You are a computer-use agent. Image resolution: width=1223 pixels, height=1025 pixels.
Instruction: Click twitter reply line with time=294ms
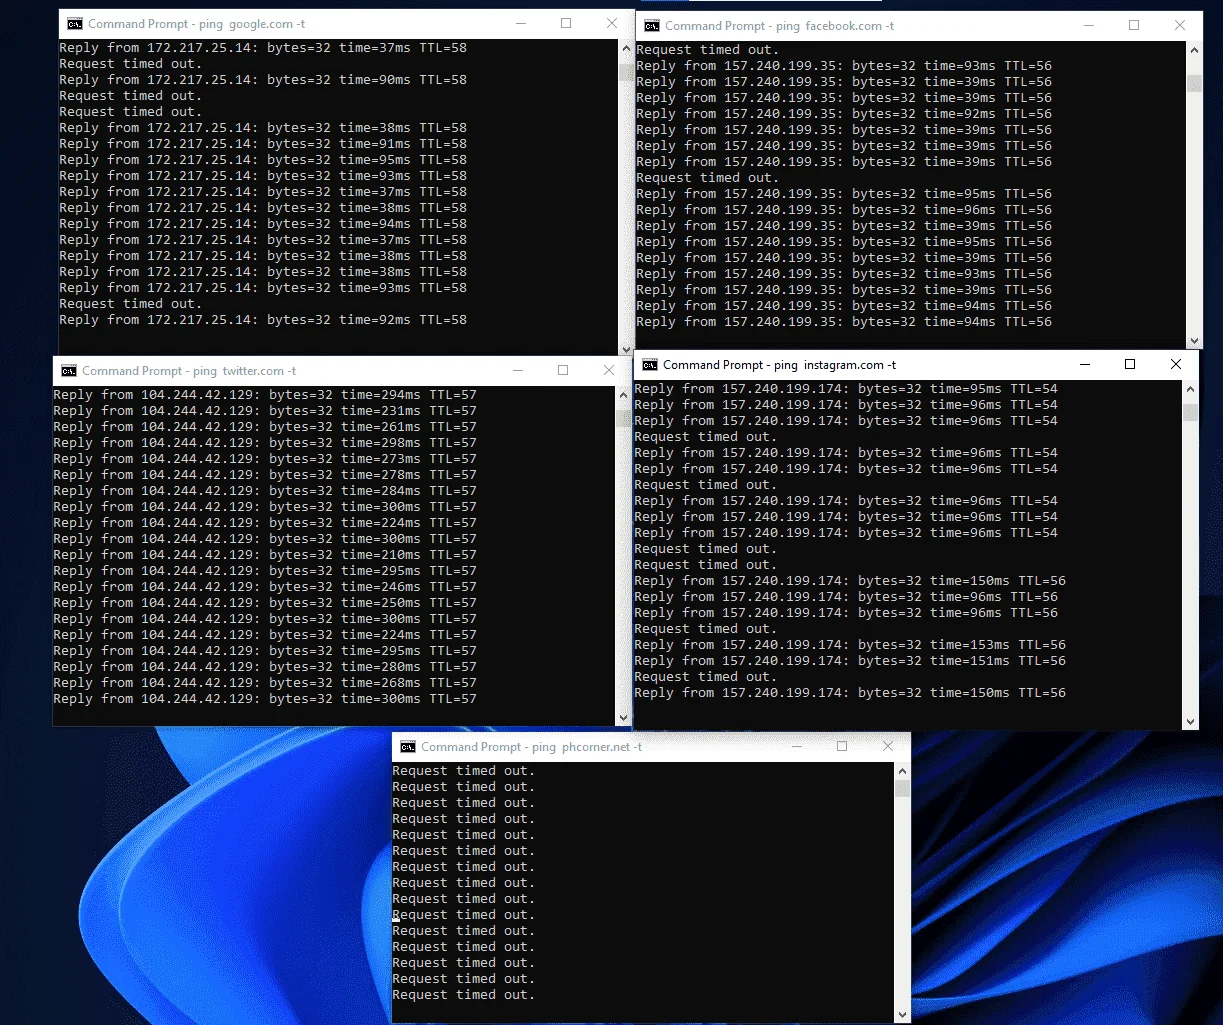(x=265, y=395)
